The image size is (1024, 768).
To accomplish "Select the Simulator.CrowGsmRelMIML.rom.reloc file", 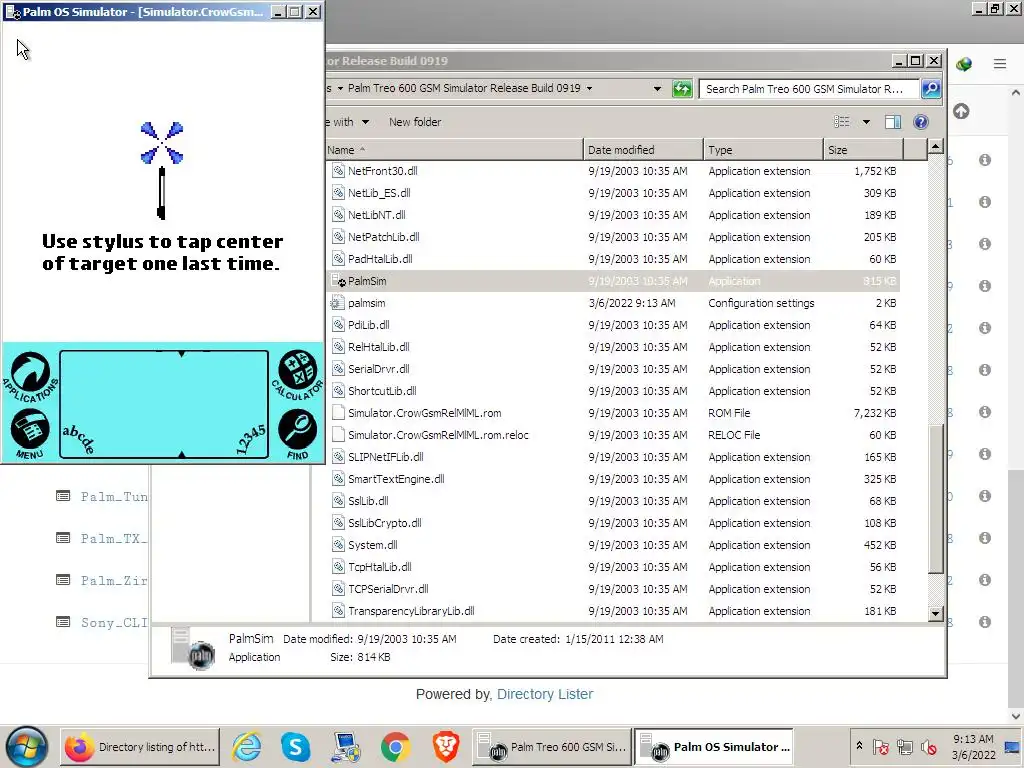I will (x=438, y=435).
